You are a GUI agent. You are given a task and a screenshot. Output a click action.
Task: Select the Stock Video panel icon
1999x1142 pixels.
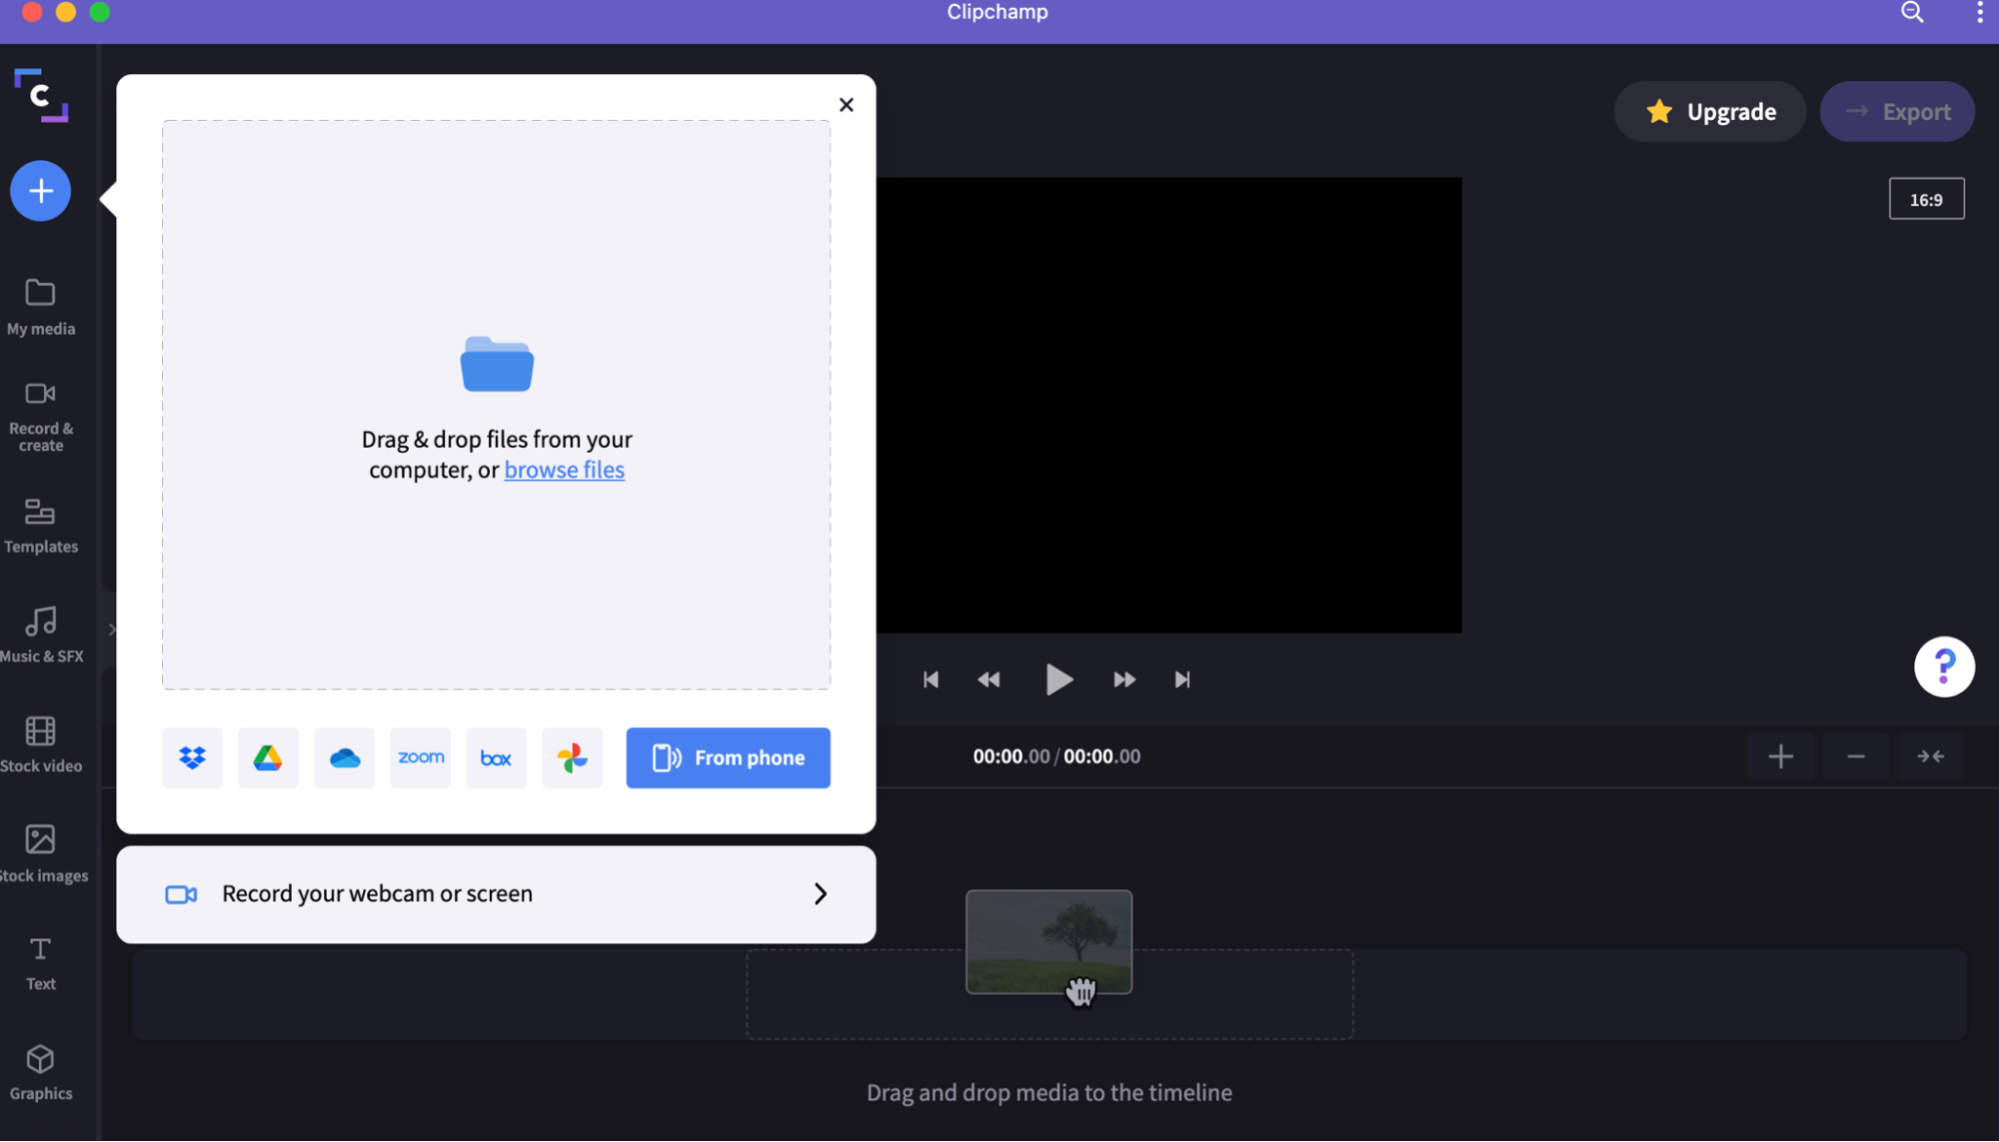coord(41,730)
